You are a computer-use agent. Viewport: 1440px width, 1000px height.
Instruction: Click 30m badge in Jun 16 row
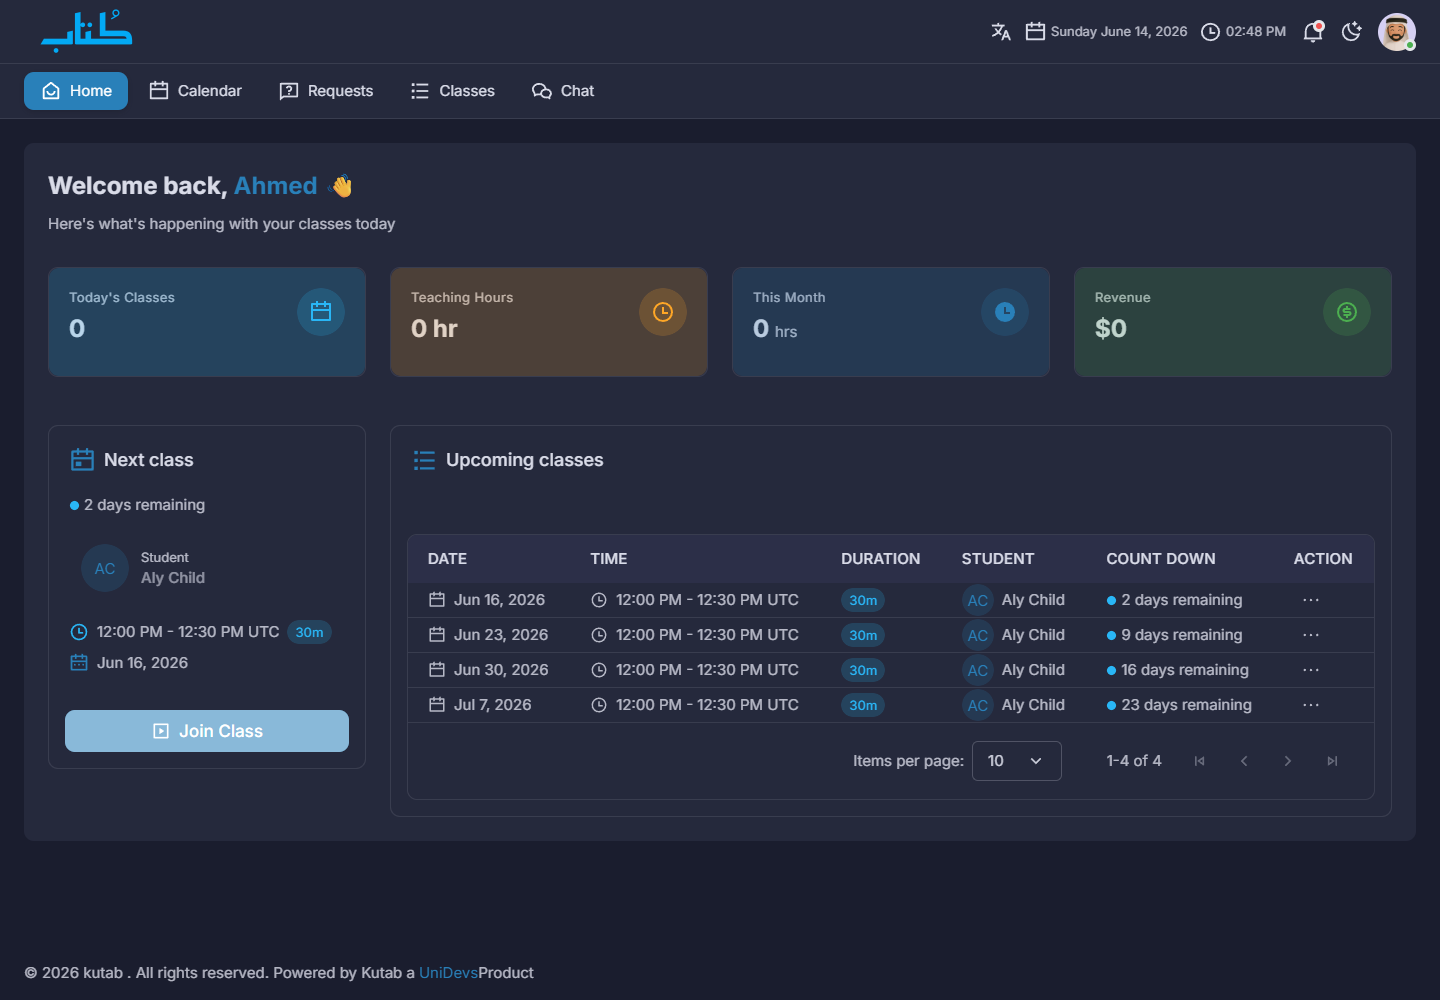pyautogui.click(x=863, y=600)
